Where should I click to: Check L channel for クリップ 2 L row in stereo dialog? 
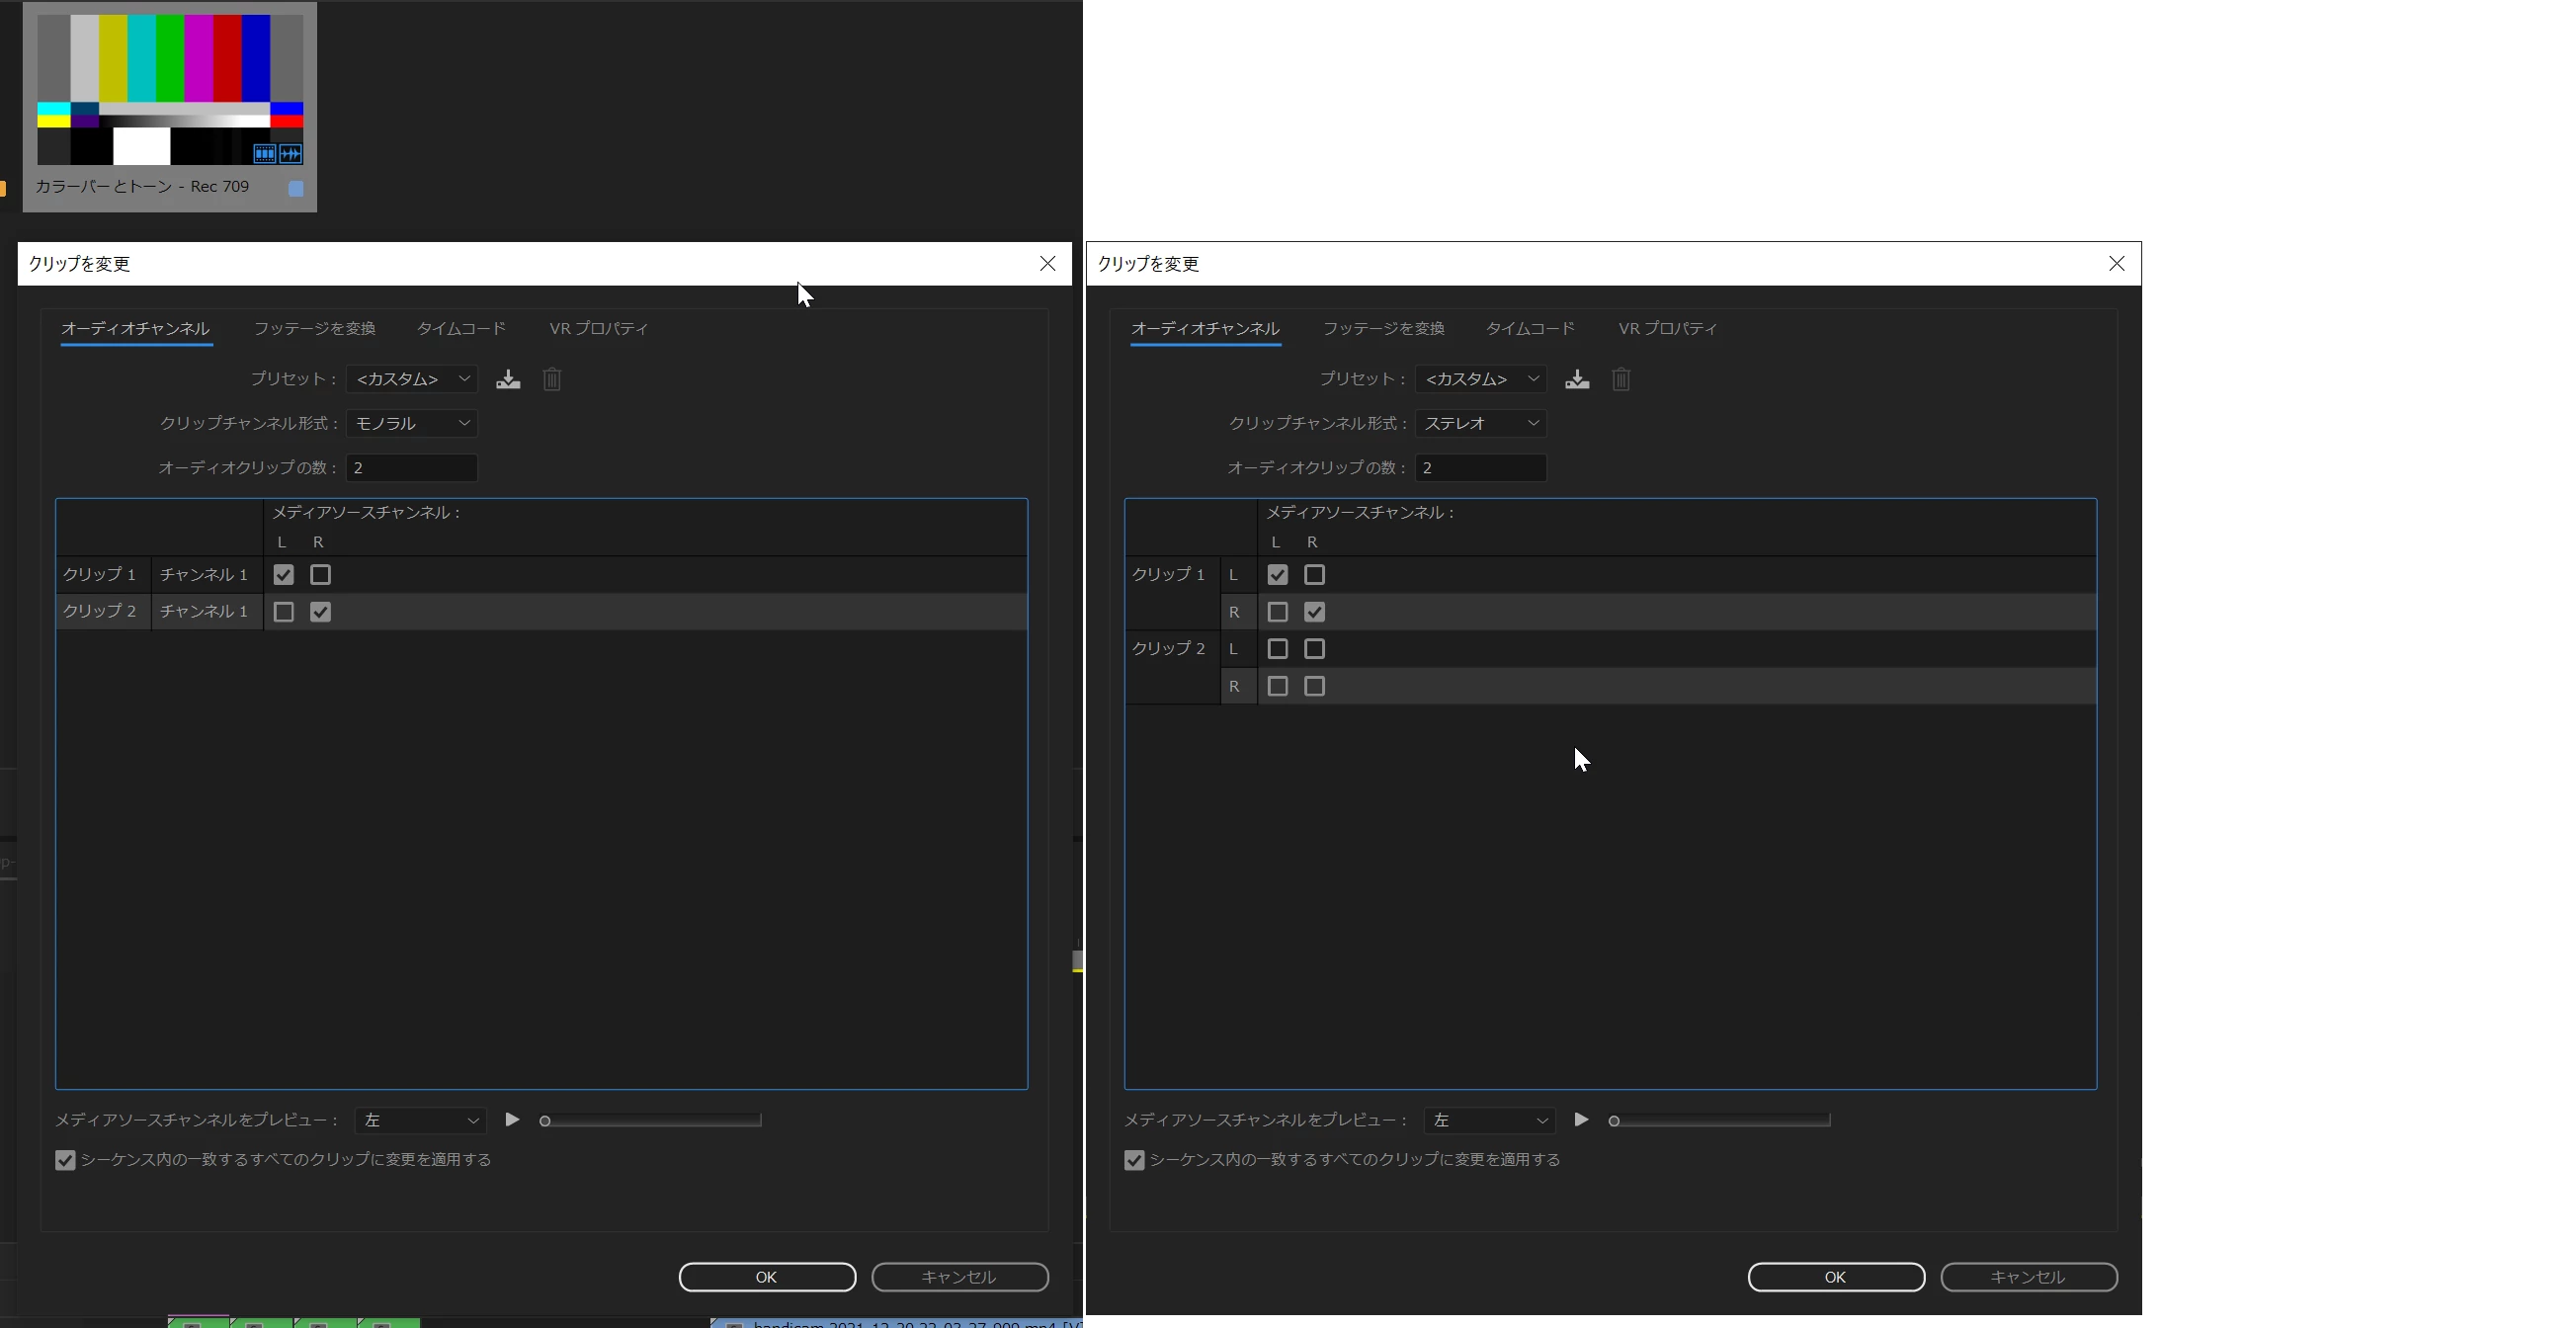[x=1277, y=649]
